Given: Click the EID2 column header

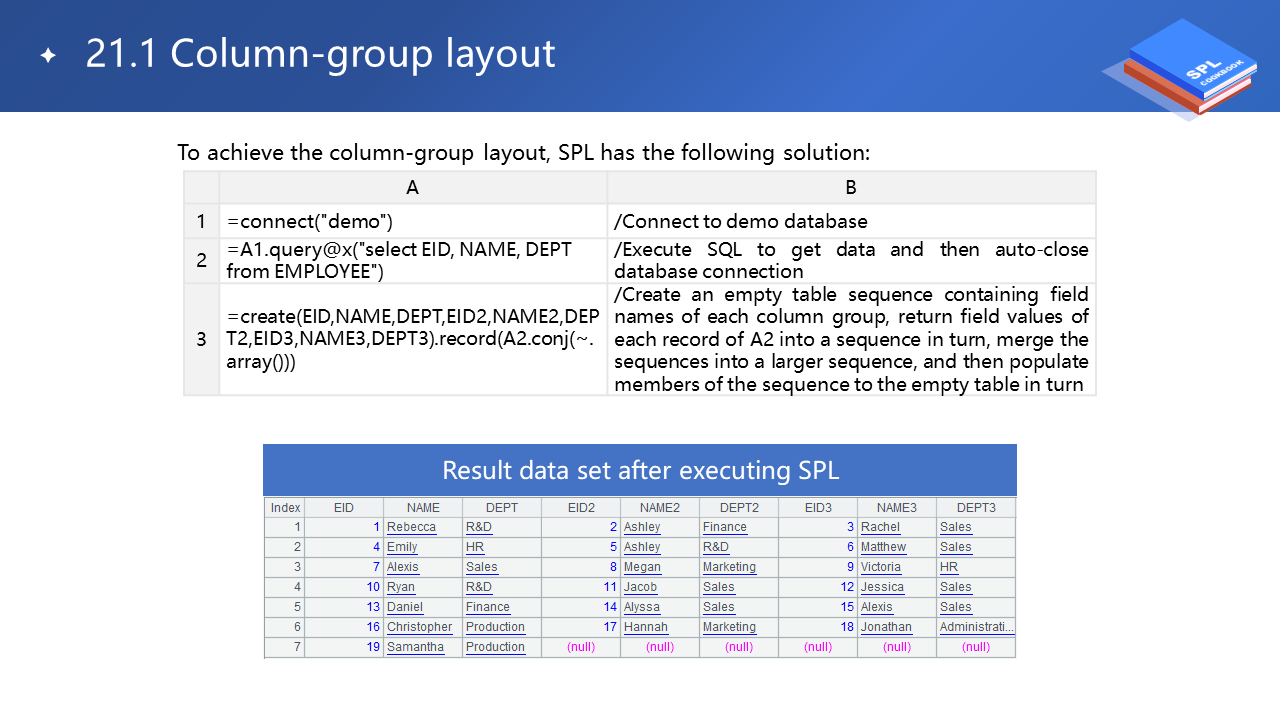Looking at the screenshot, I should [580, 508].
